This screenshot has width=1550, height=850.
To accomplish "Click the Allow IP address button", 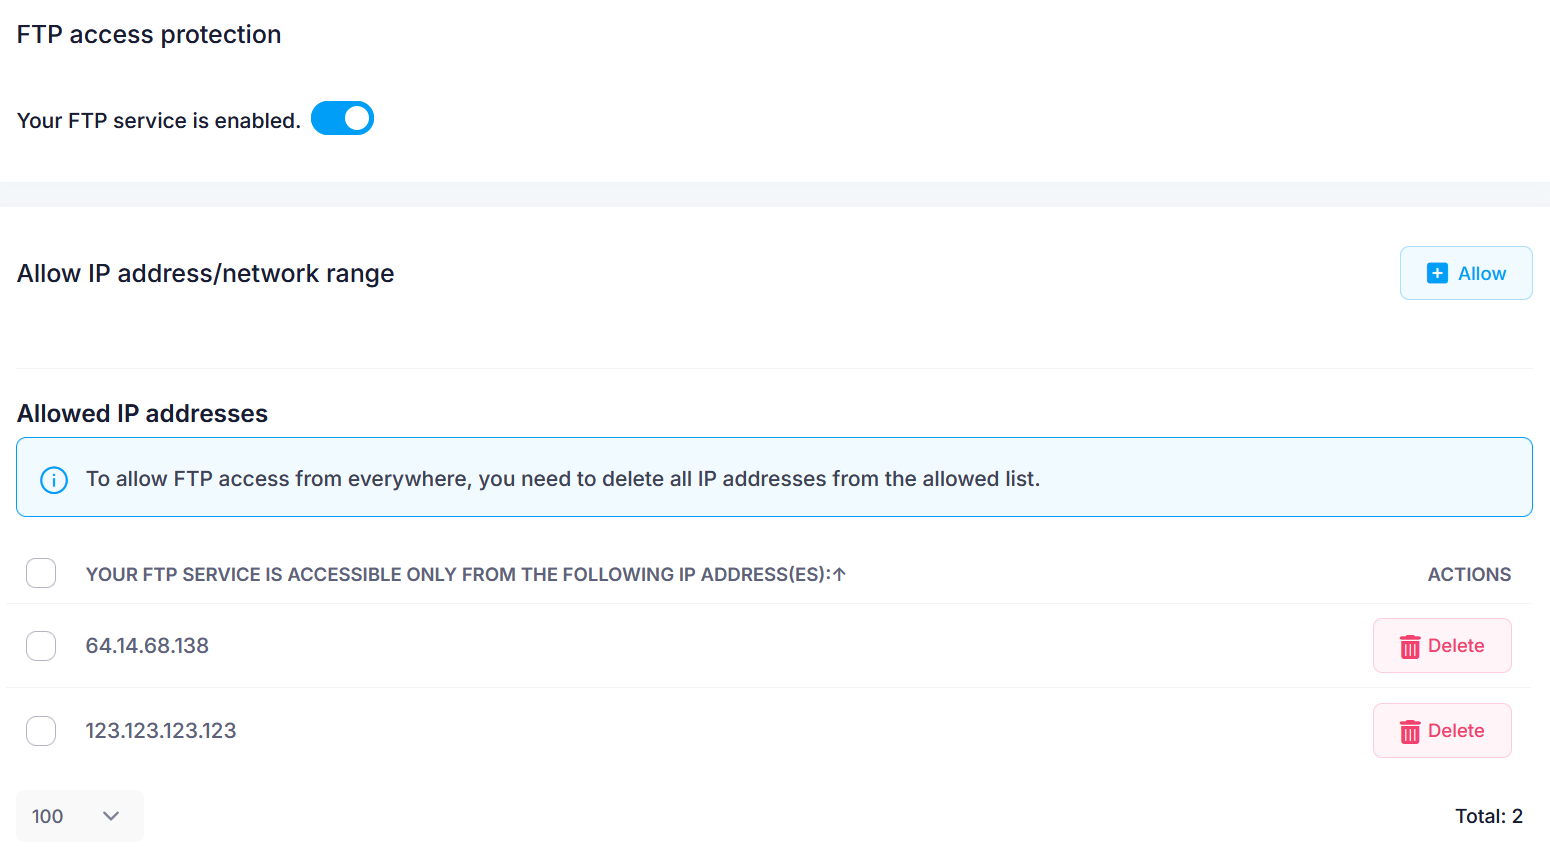I will pos(1466,272).
